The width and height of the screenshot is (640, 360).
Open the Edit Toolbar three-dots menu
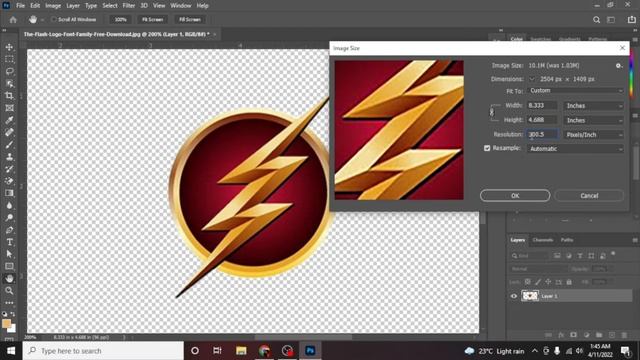tap(9, 302)
